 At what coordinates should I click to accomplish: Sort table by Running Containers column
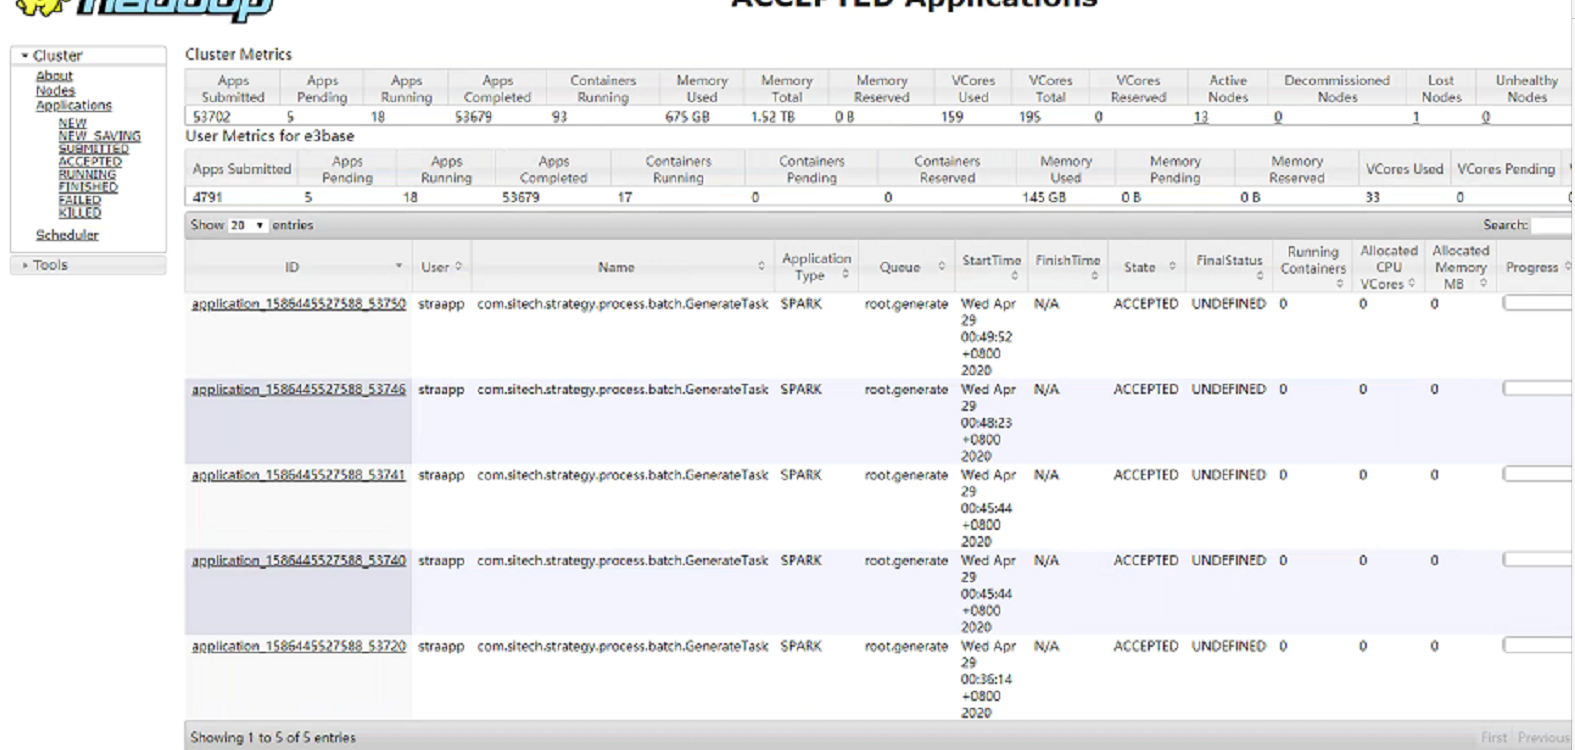click(x=1312, y=267)
